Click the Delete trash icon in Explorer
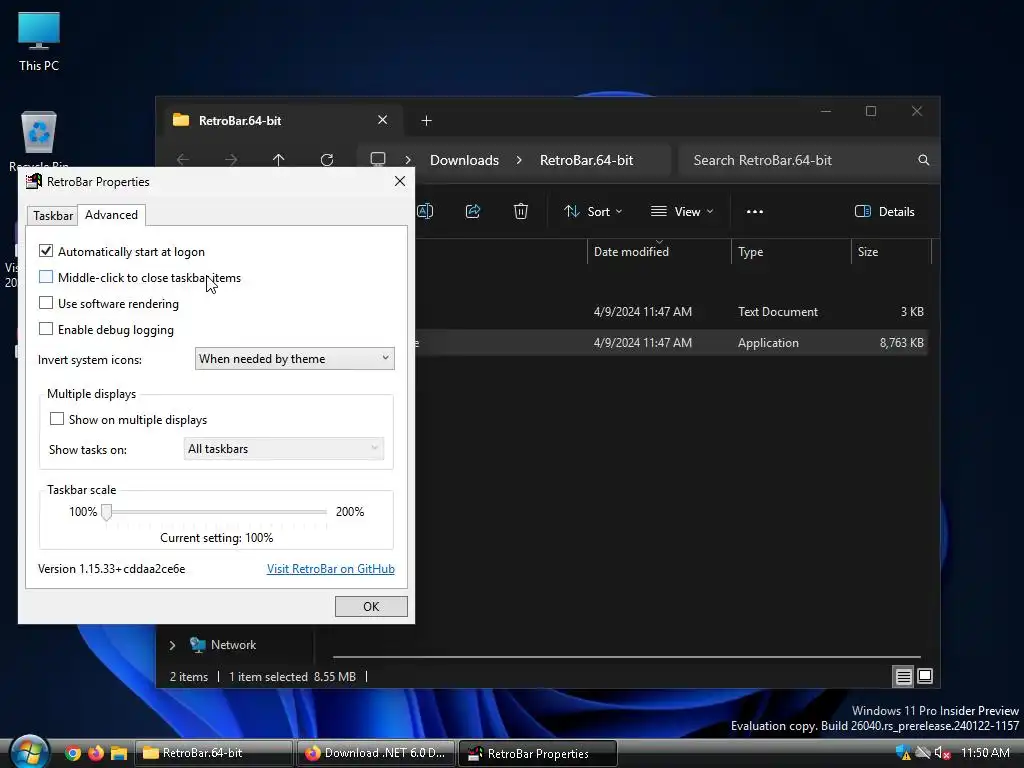Image resolution: width=1024 pixels, height=768 pixels. point(520,211)
